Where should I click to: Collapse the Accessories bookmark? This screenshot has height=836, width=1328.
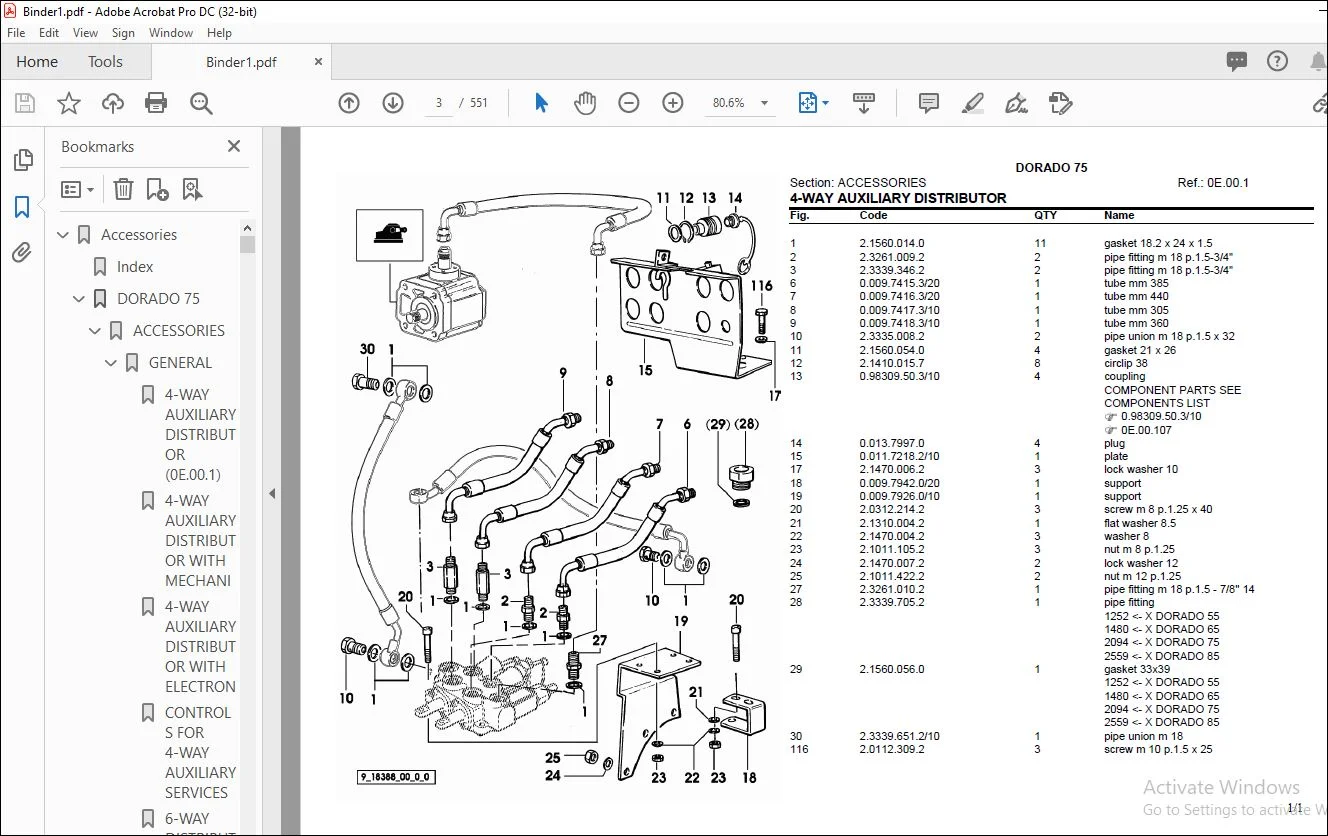coord(64,235)
